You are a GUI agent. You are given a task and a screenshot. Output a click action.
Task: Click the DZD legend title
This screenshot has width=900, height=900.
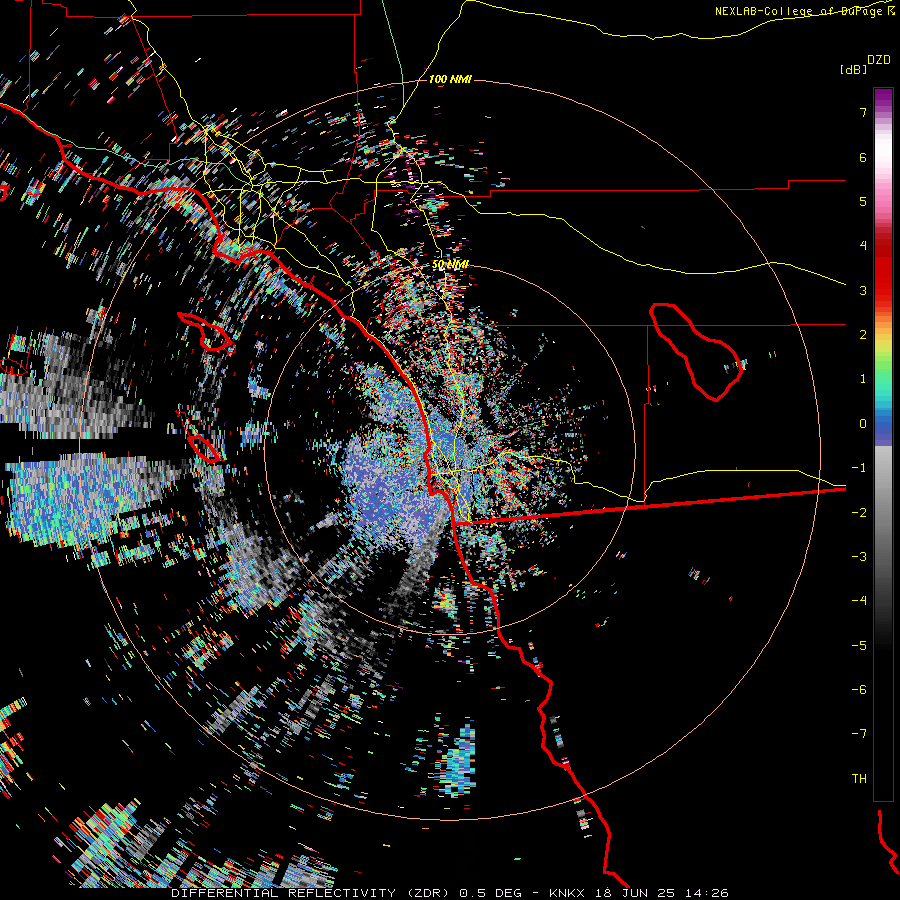879,60
